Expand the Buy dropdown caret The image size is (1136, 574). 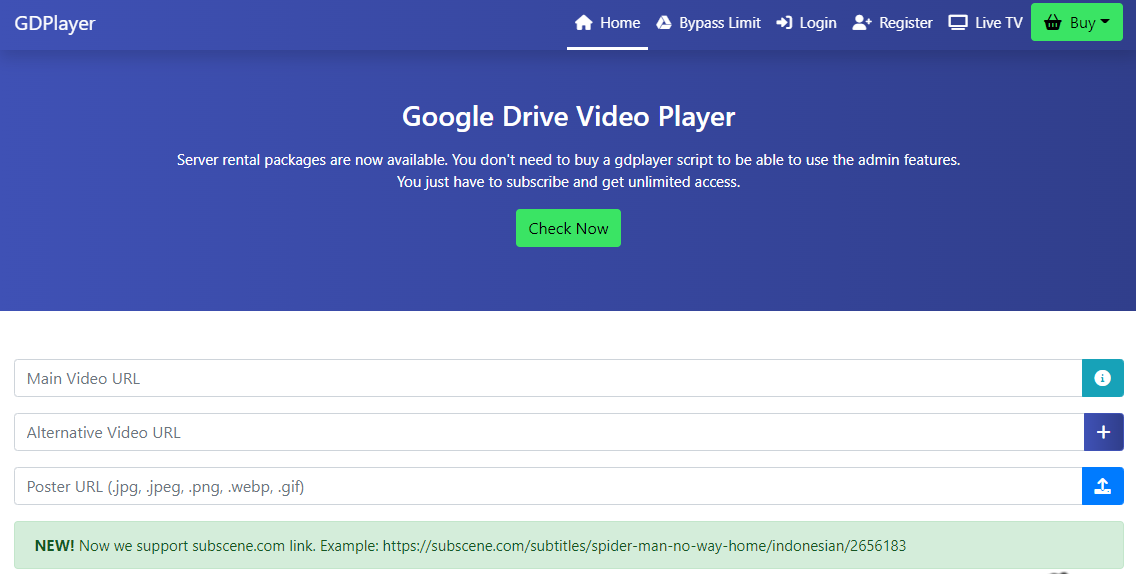1105,22
